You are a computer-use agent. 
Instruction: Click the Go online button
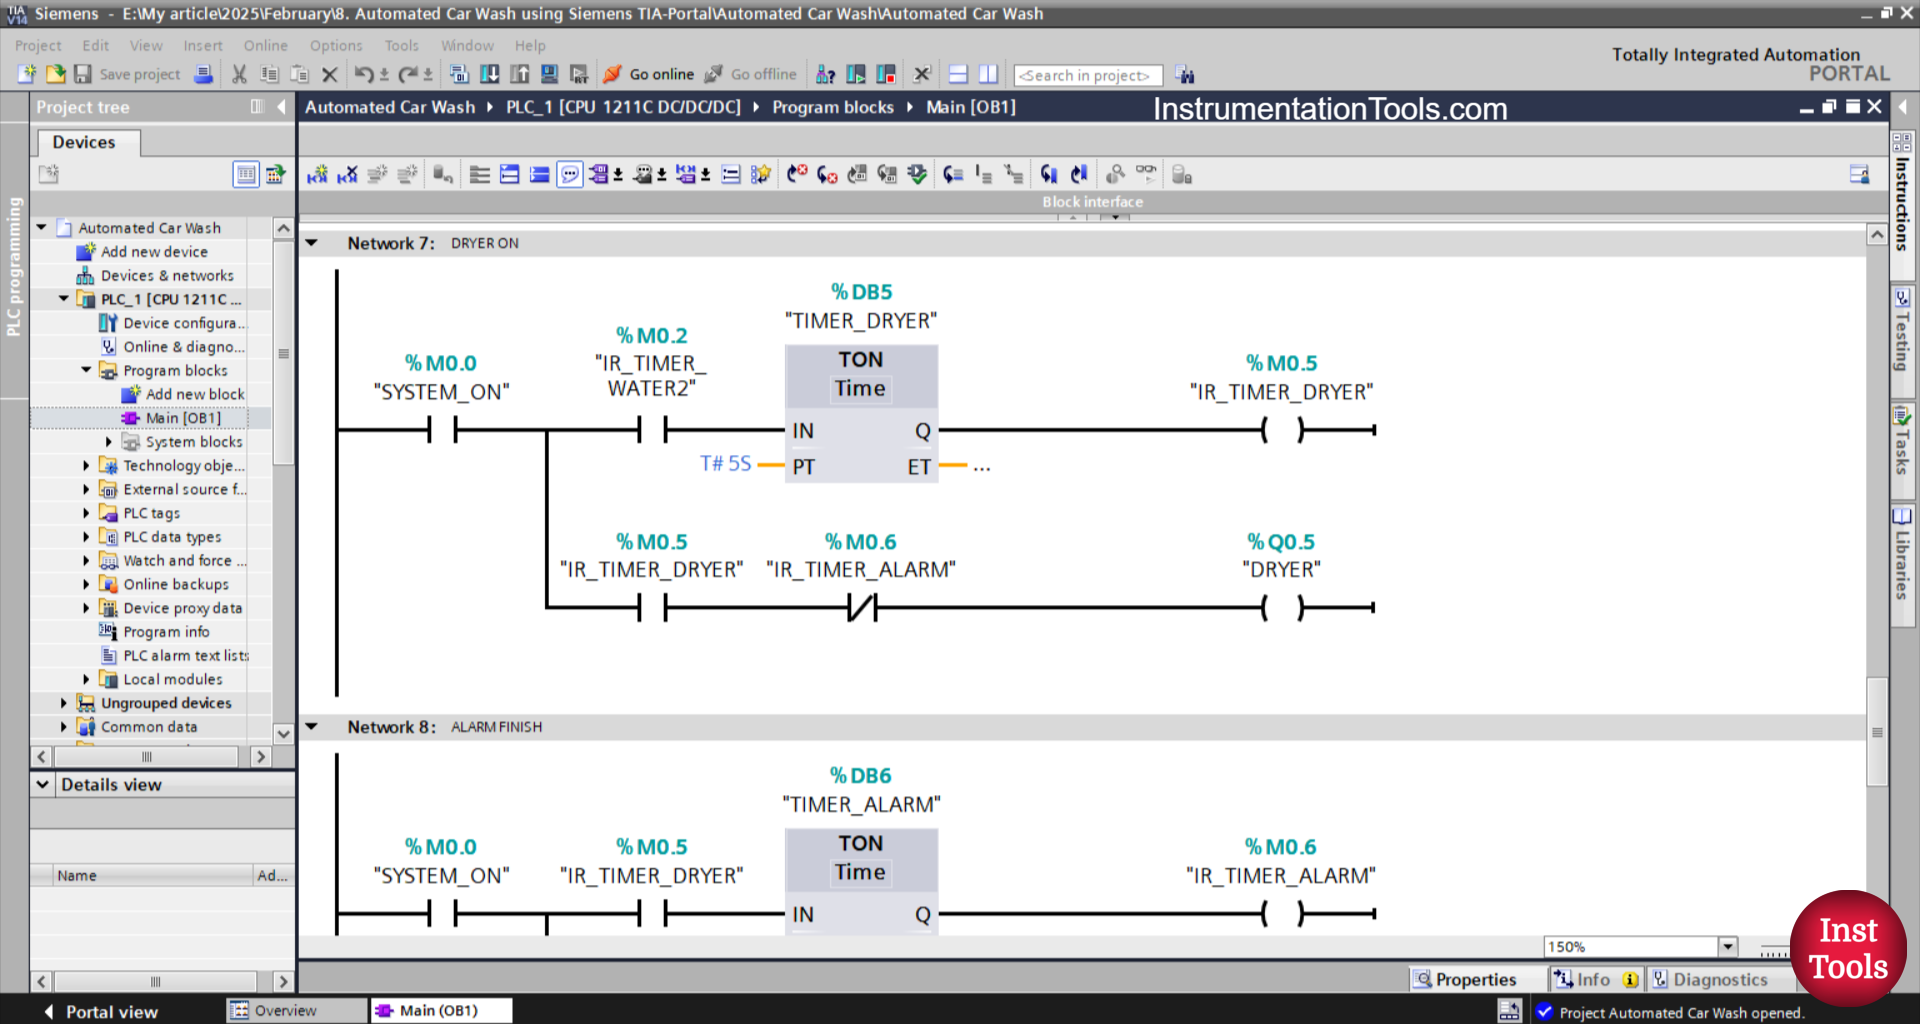point(650,74)
